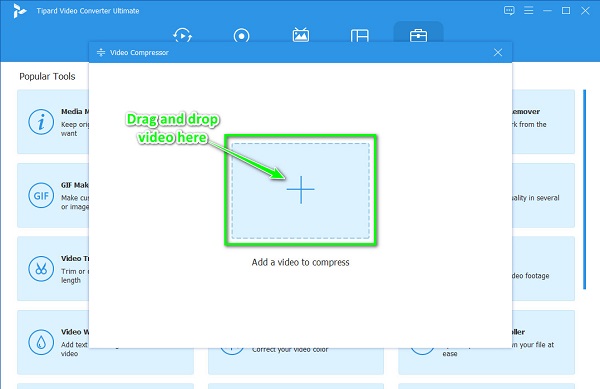
Task: Click the plus sign to add video
Action: [x=300, y=189]
